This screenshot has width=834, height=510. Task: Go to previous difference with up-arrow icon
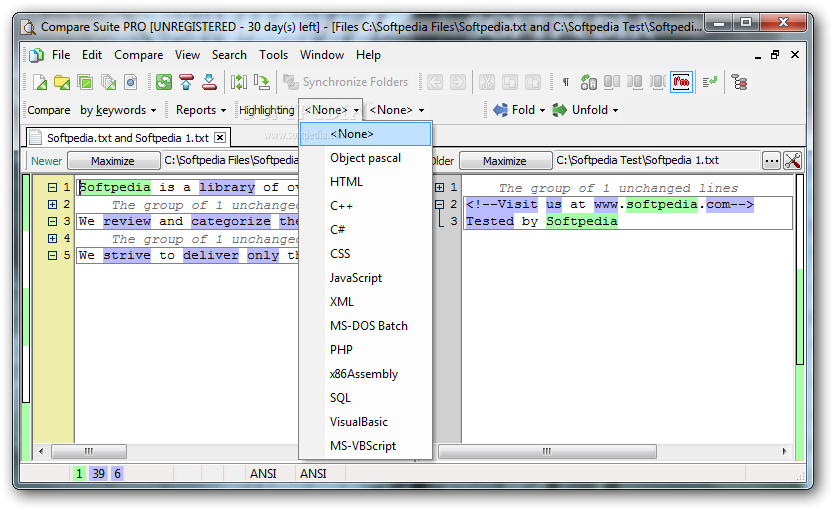click(x=187, y=82)
